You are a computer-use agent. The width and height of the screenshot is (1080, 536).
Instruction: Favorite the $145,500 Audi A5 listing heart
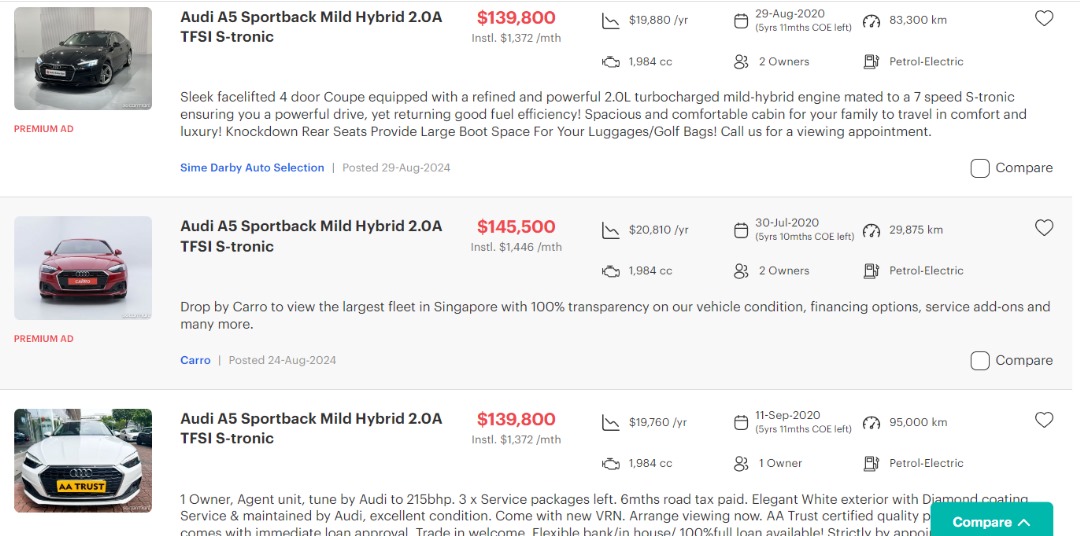click(1044, 228)
